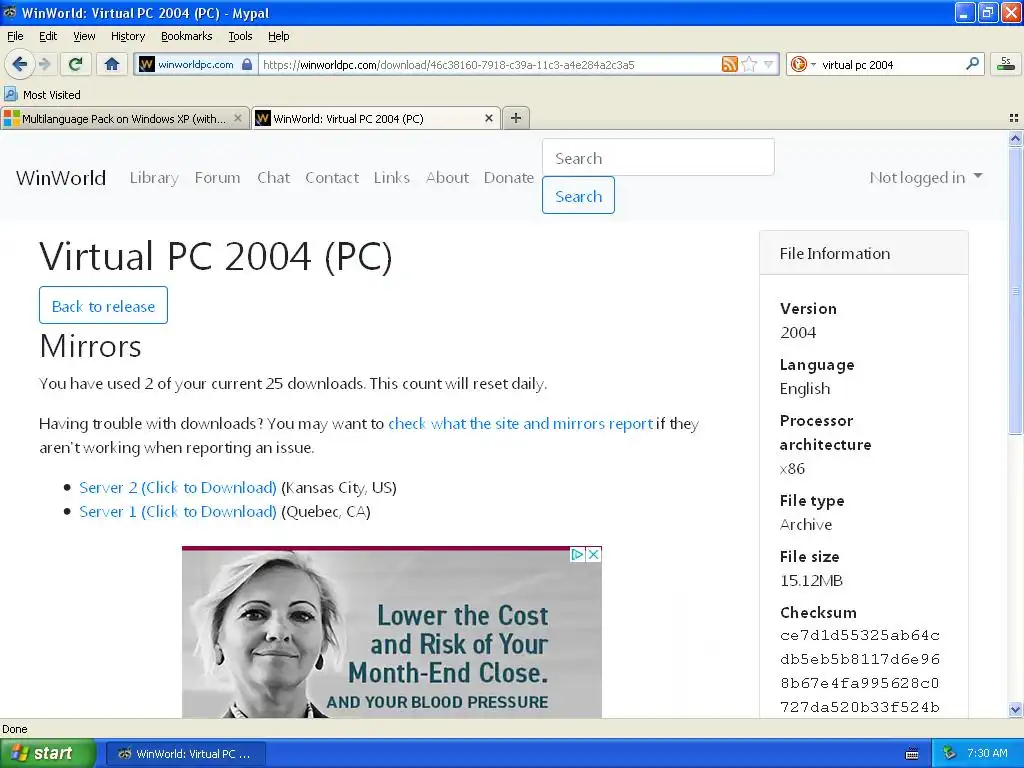Open the Edit menu
Image resolution: width=1024 pixels, height=768 pixels.
point(48,36)
